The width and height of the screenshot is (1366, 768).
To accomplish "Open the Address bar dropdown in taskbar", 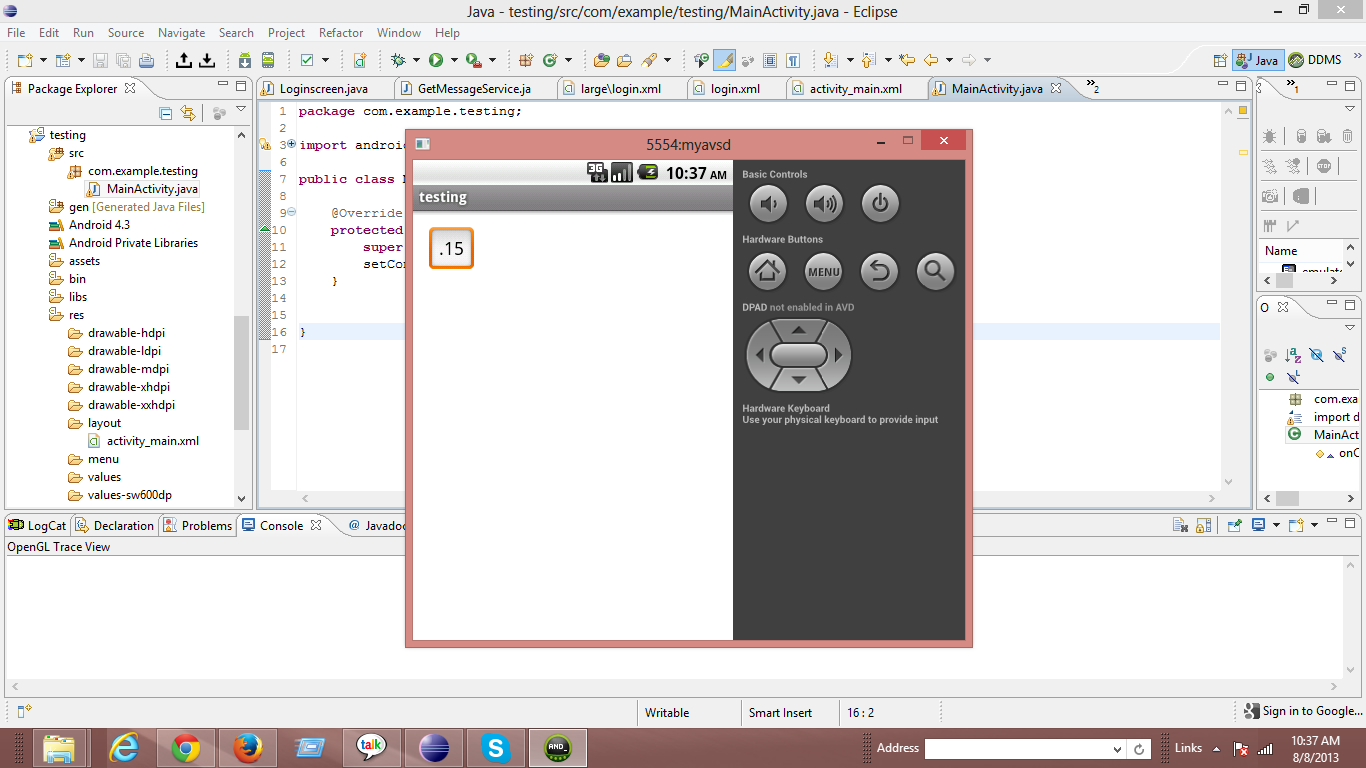I will 1117,749.
